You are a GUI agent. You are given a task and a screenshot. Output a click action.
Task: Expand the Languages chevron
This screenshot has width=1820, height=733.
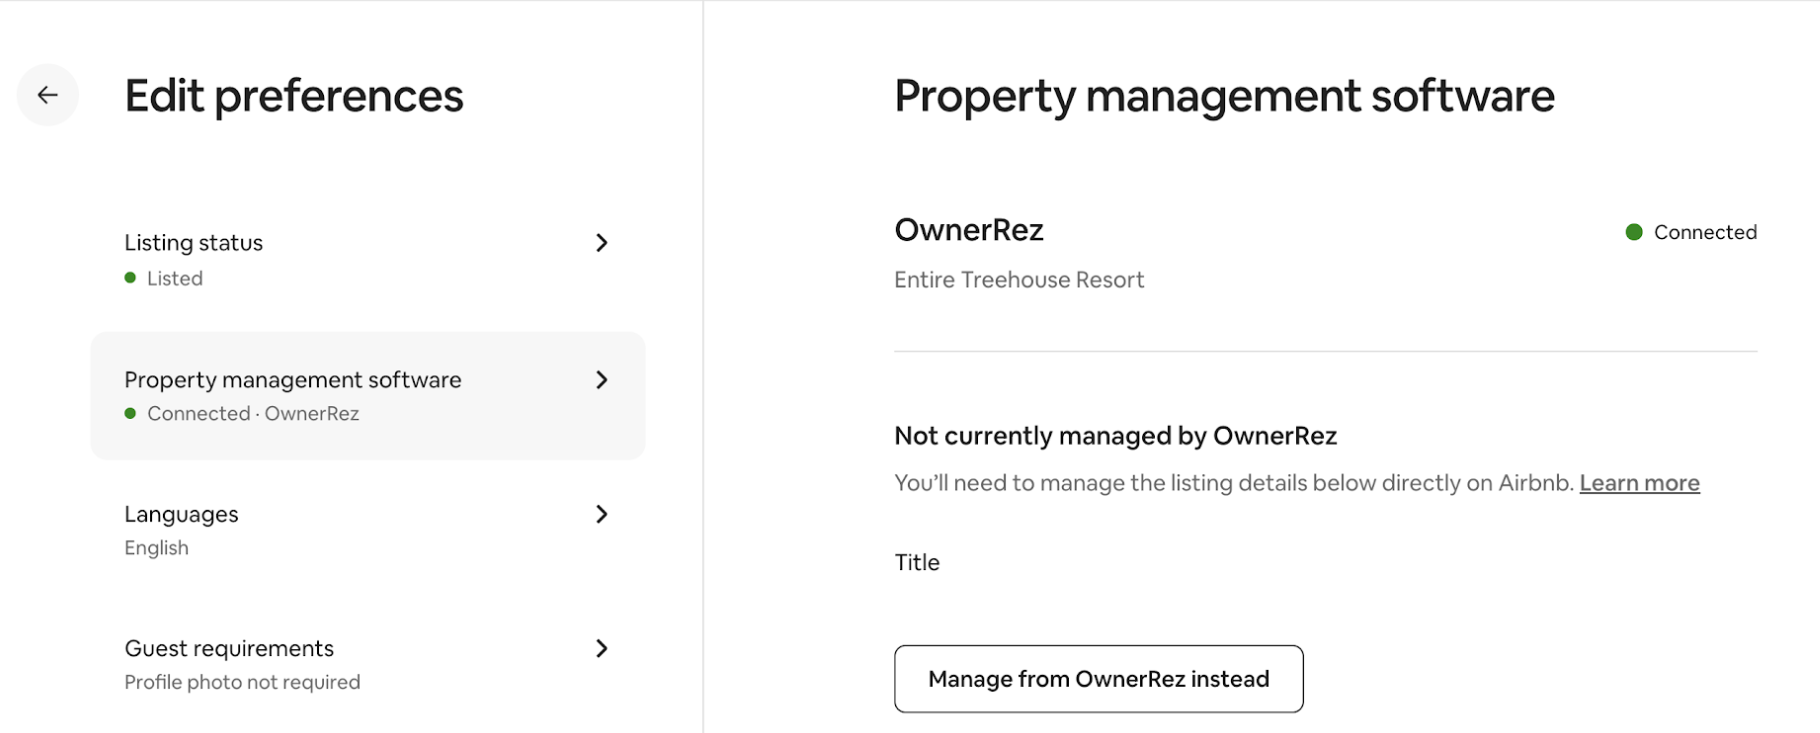pos(602,514)
